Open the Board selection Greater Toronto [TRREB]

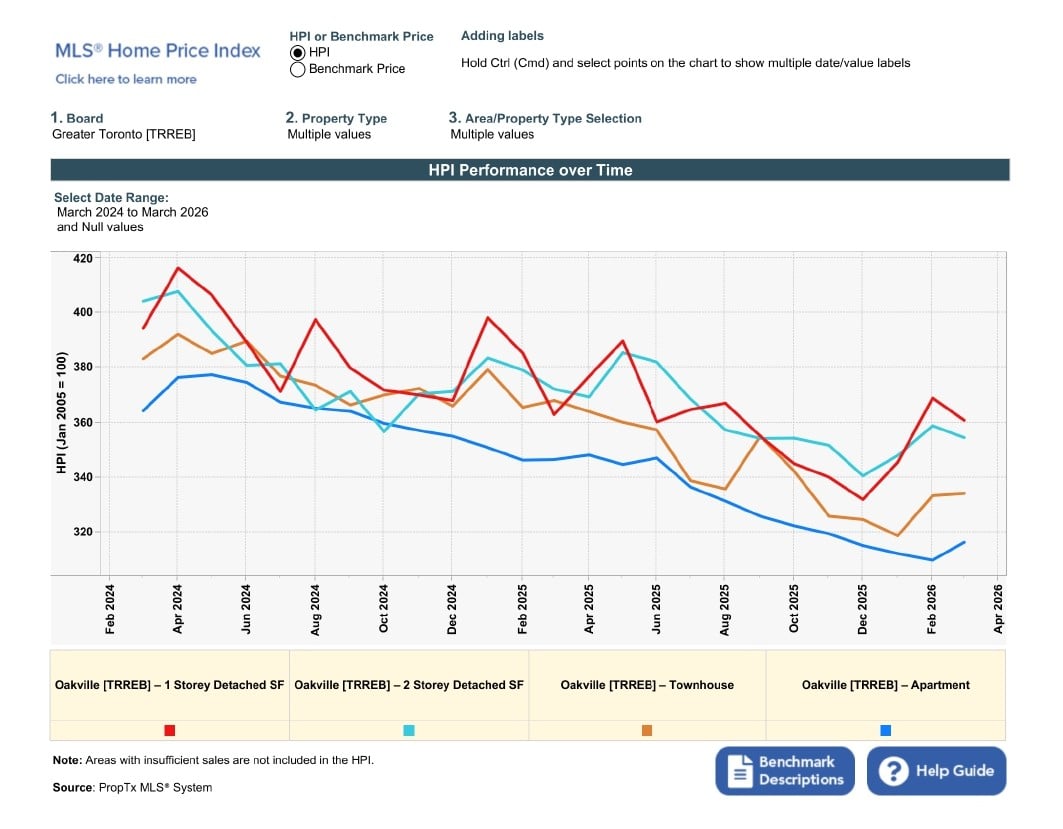123,134
